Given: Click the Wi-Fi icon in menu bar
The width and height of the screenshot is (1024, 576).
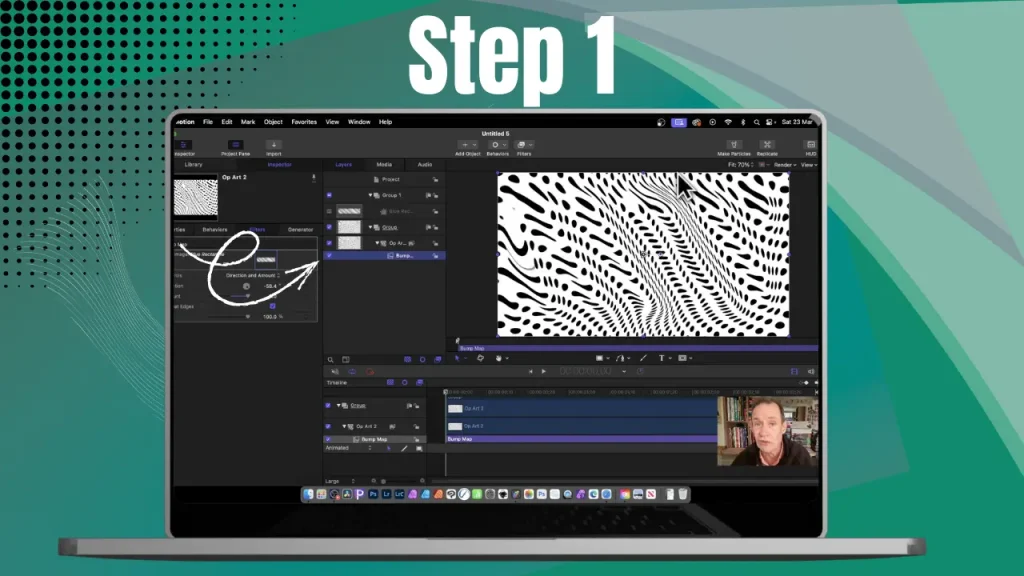Looking at the screenshot, I should 728,122.
